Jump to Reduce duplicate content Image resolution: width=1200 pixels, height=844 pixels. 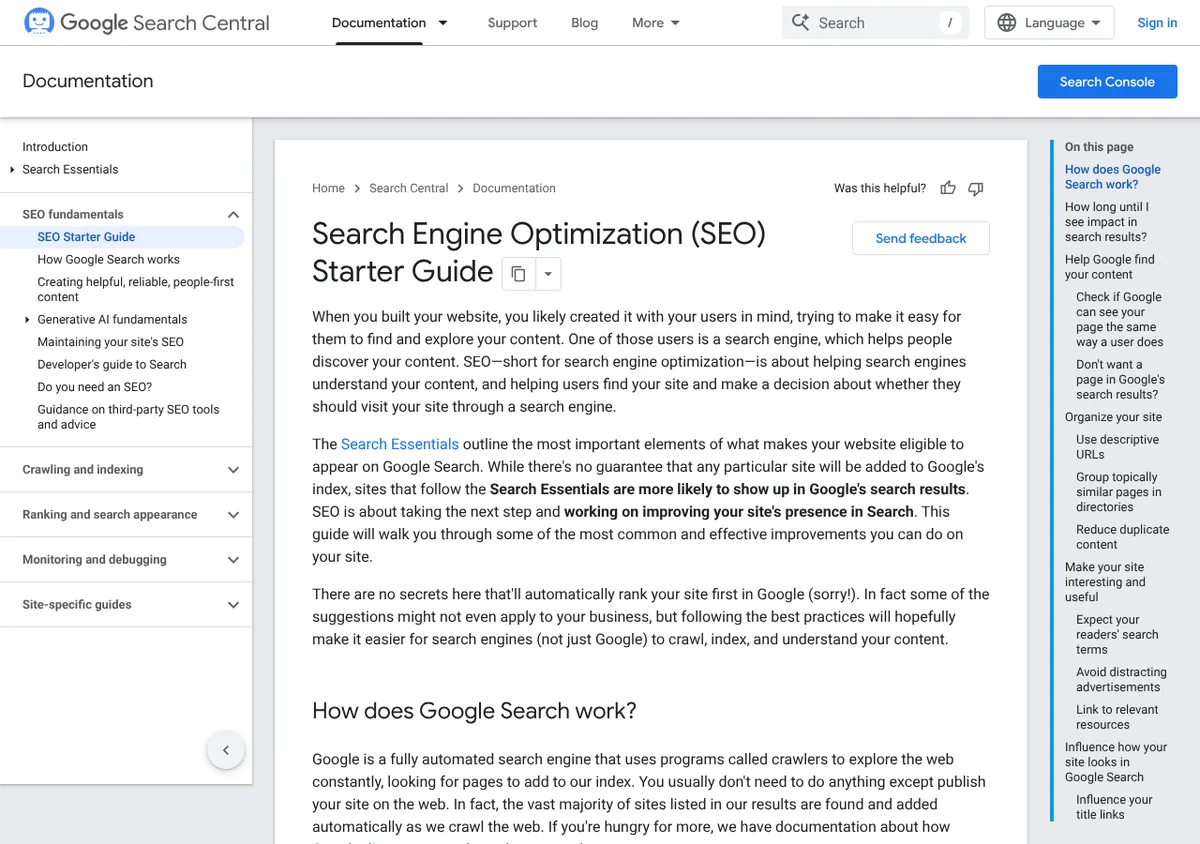click(x=1123, y=537)
